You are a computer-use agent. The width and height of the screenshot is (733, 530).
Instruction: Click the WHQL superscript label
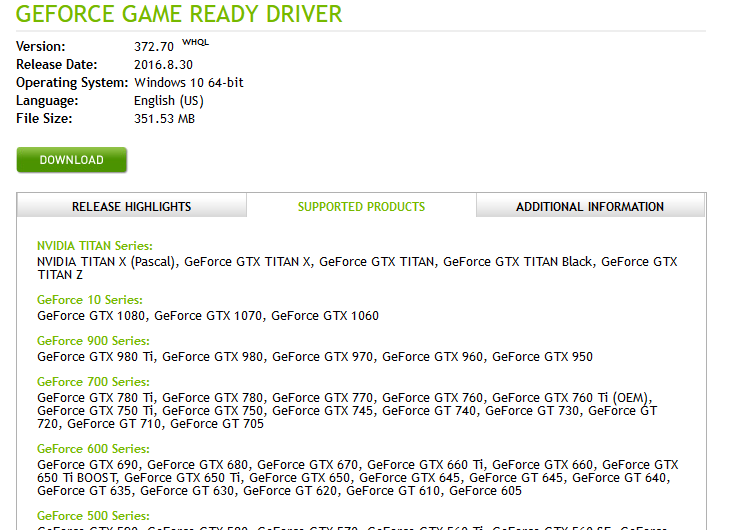click(x=195, y=43)
